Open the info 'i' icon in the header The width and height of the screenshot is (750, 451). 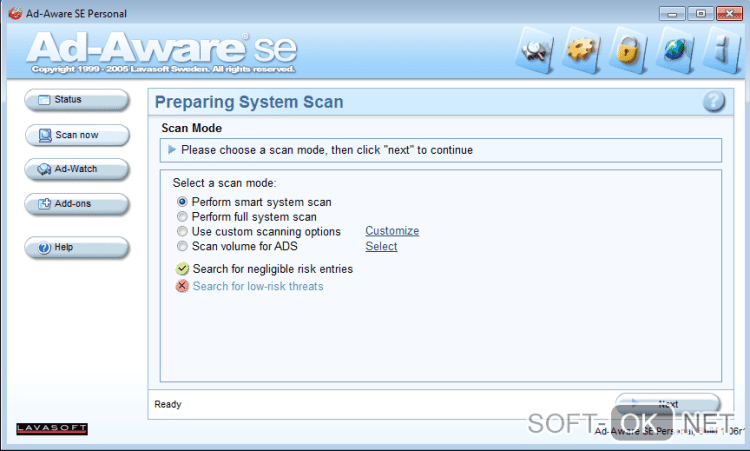pyautogui.click(x=721, y=51)
